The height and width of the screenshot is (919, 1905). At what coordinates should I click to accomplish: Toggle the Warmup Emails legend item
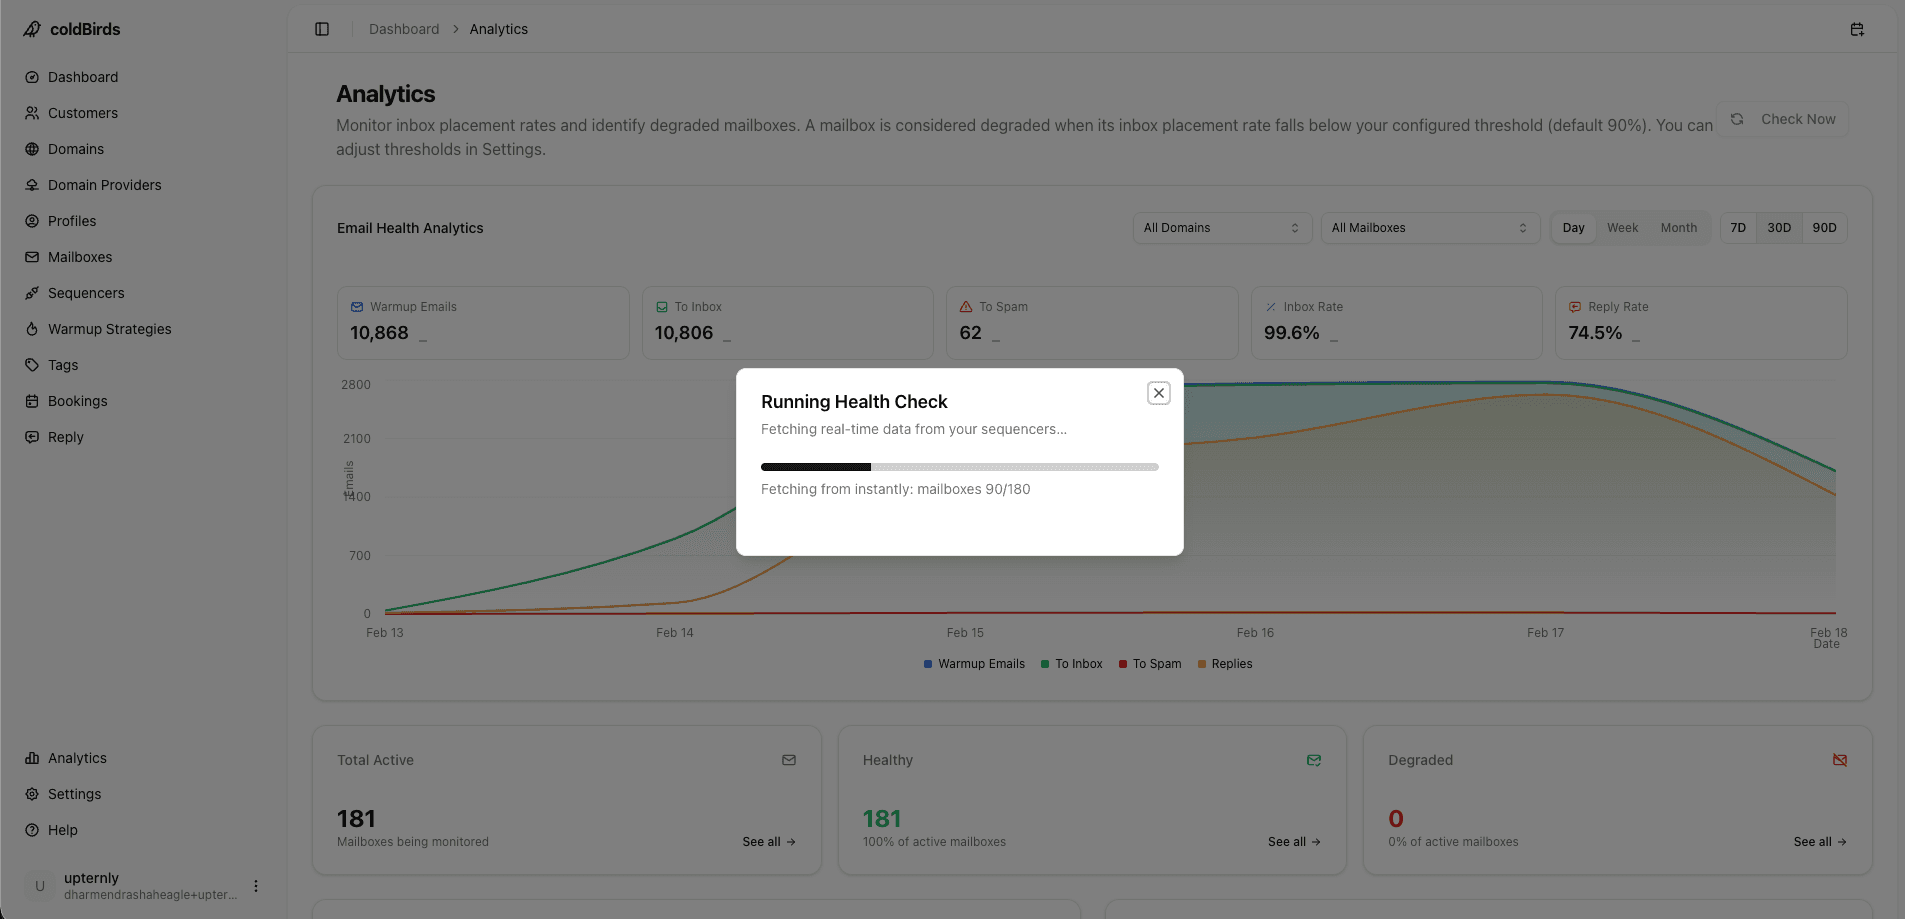point(973,663)
